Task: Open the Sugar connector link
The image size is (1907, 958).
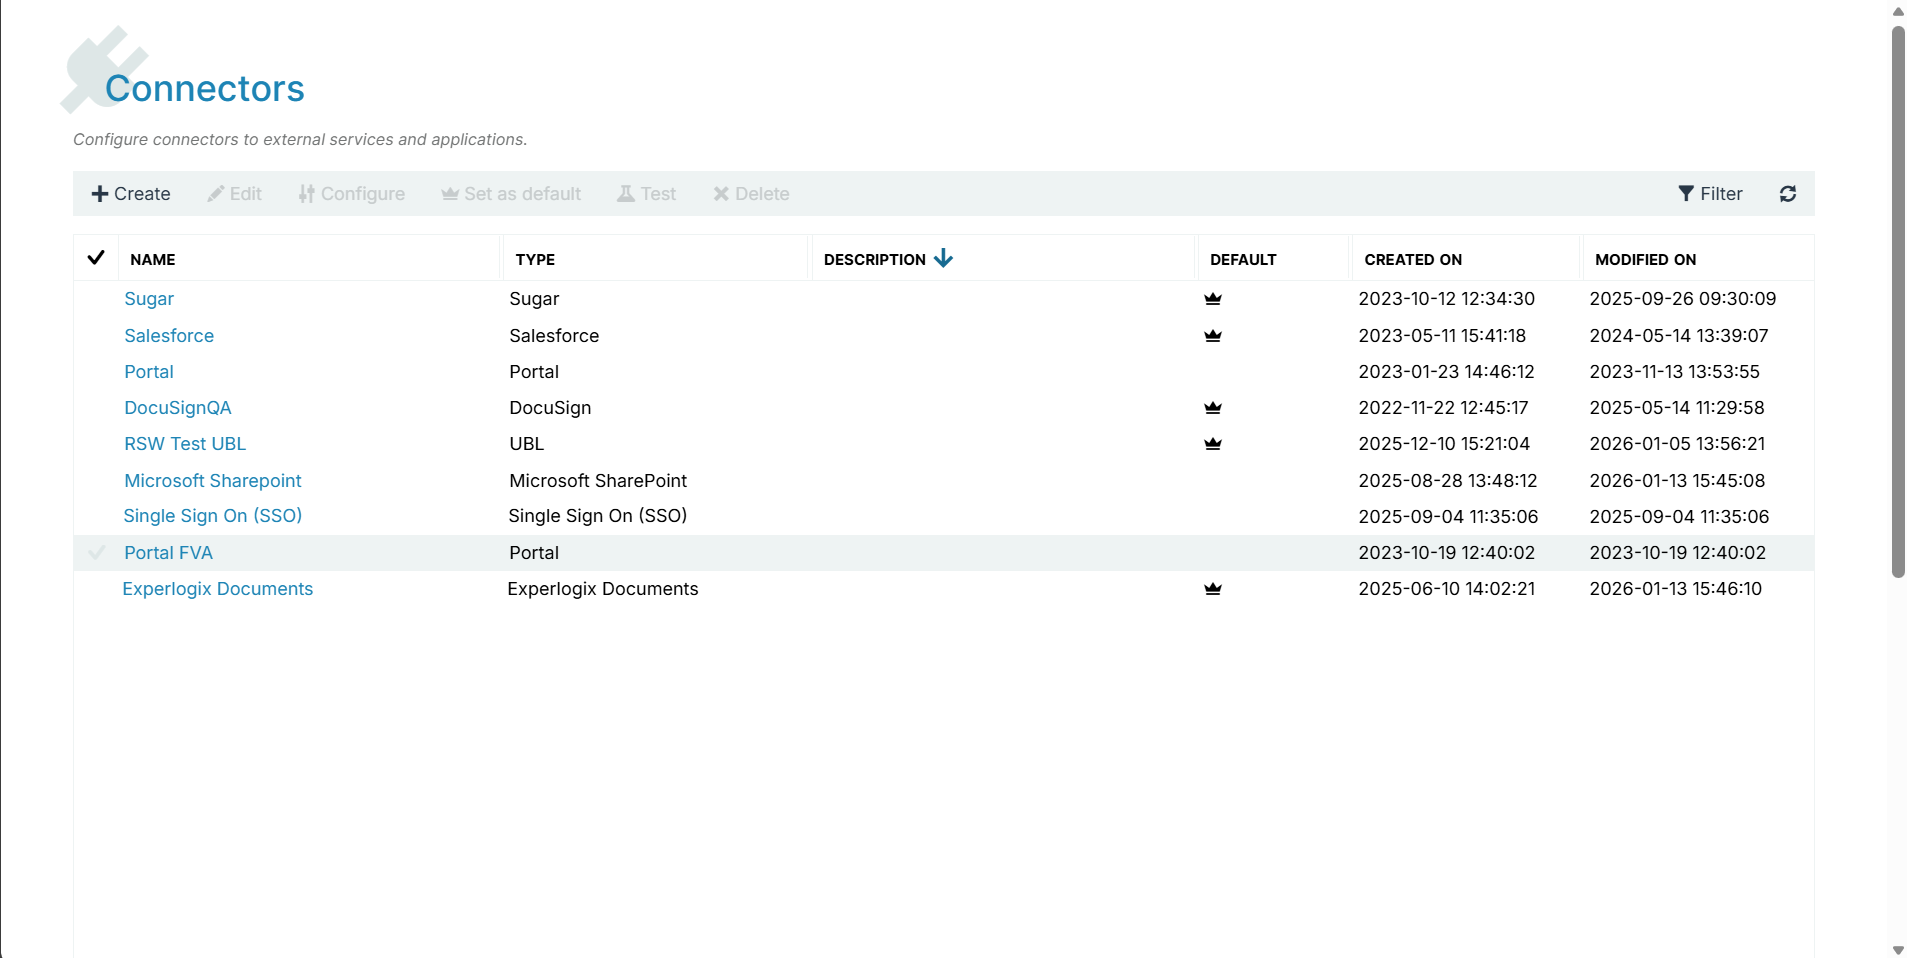Action: [149, 299]
